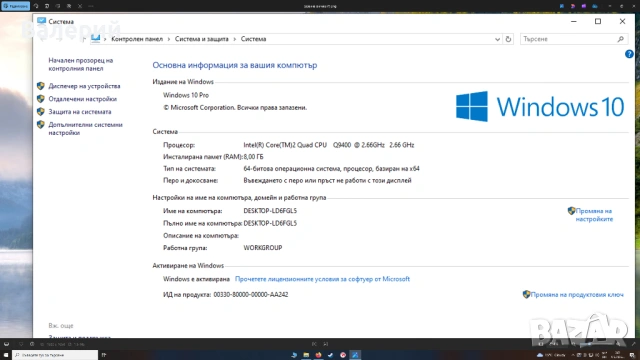The image size is (640, 360).
Task: Click shield icon next to Промяна на настройките
Action: coord(571,211)
